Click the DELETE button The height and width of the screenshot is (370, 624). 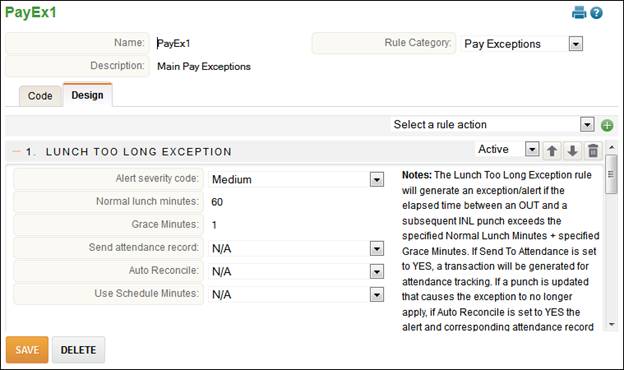point(78,350)
